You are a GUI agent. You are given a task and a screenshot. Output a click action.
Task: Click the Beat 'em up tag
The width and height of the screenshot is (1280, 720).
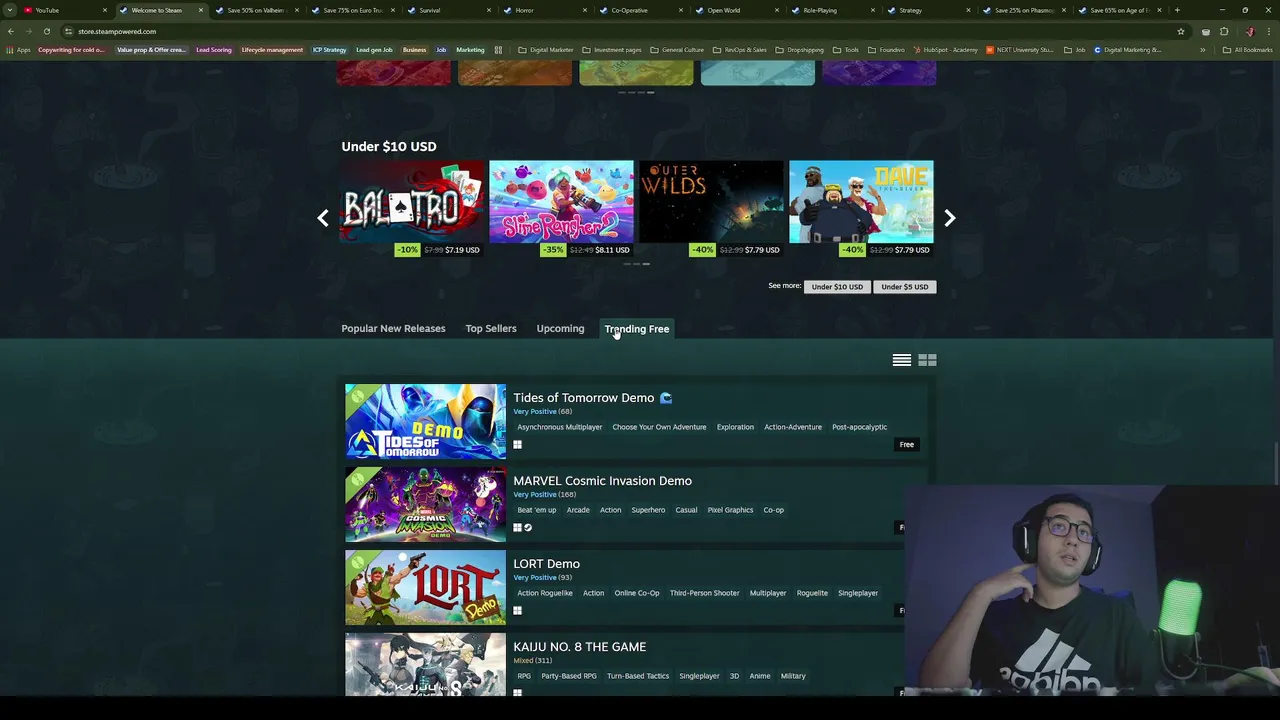(537, 510)
